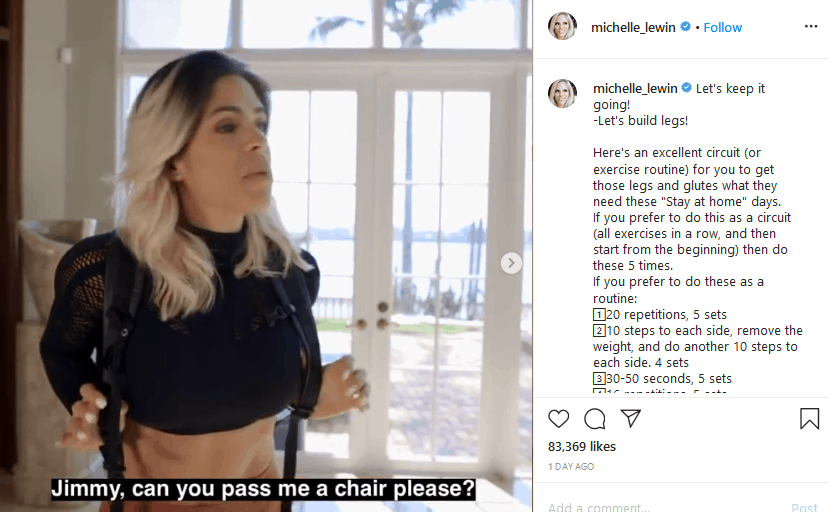Click the Post comment button
The width and height of the screenshot is (828, 512).
click(804, 507)
